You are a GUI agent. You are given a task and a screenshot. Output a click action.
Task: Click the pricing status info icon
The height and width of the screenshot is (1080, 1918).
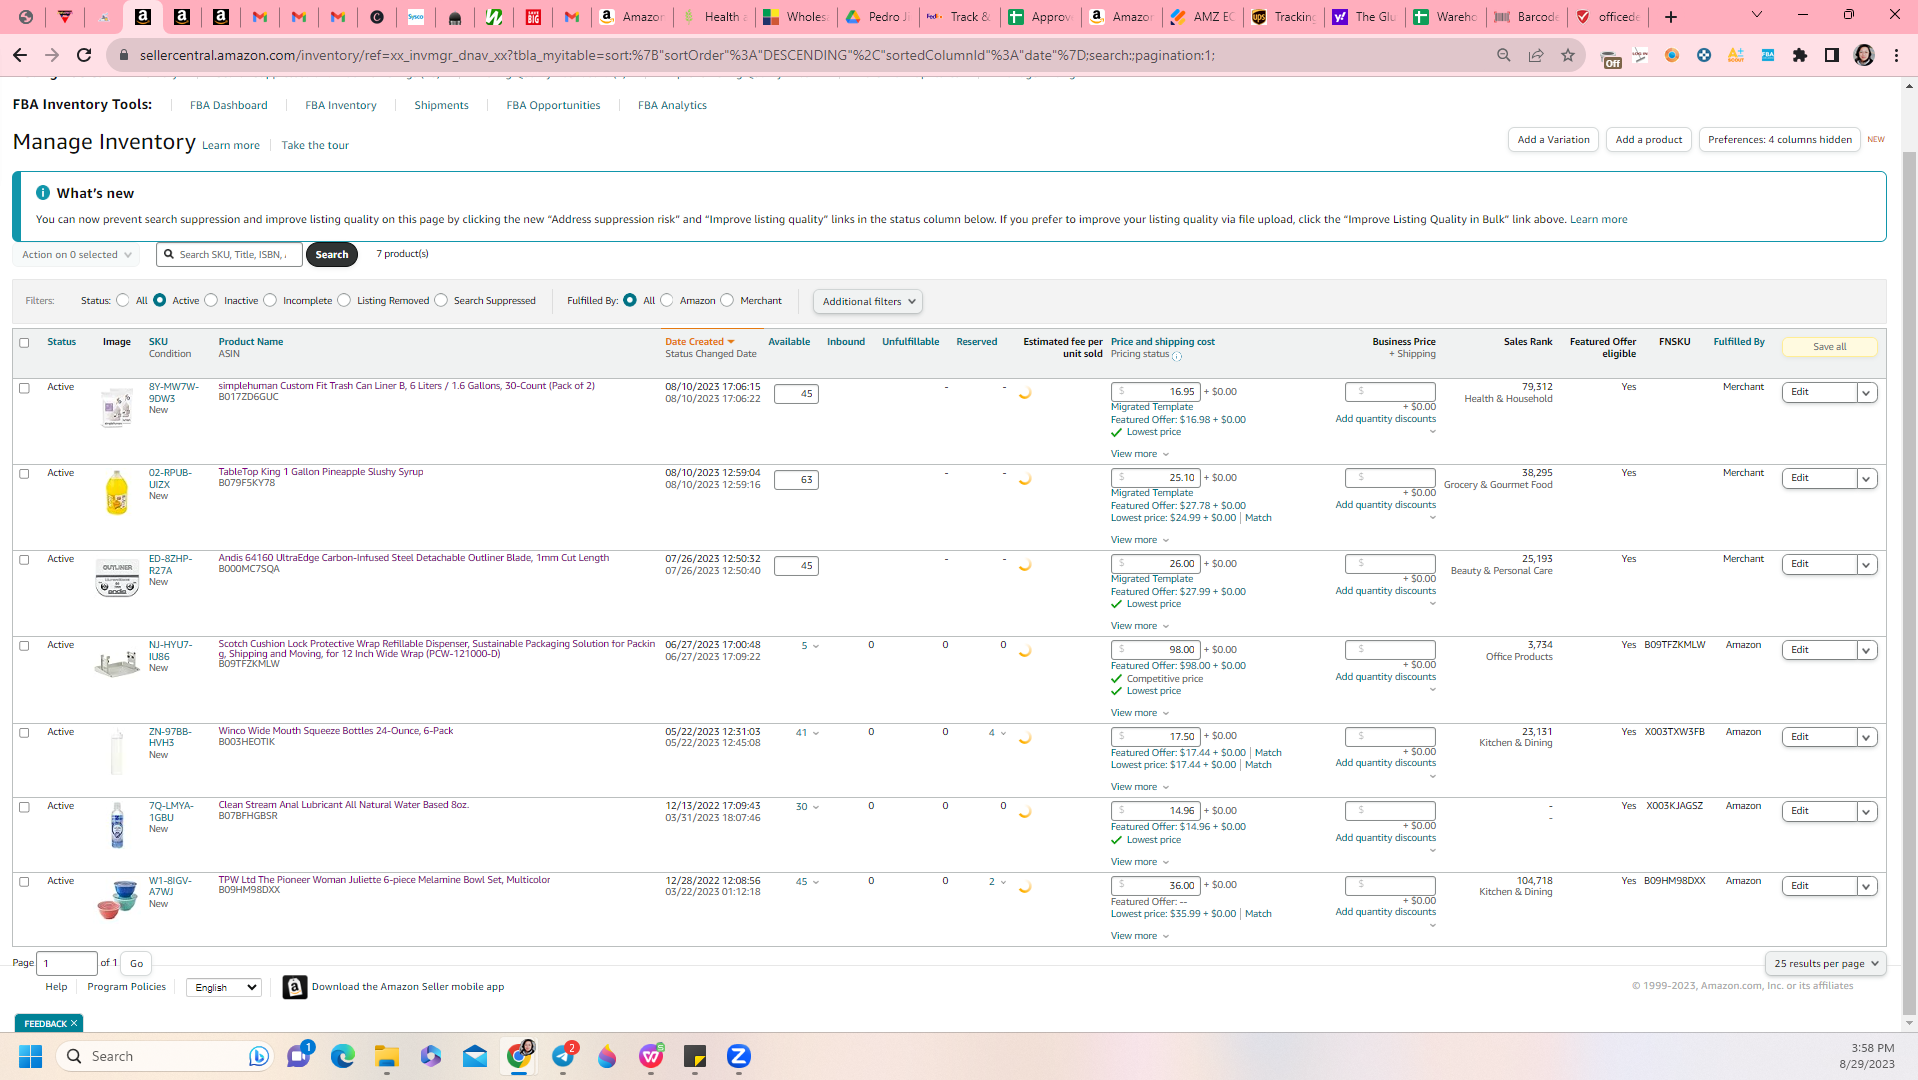tap(1177, 356)
